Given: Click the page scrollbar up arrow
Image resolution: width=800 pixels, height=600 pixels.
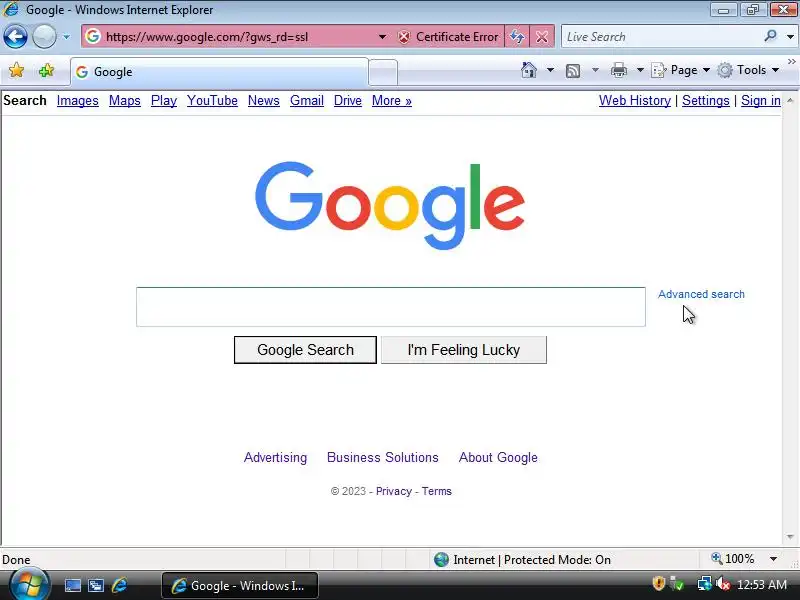Looking at the screenshot, I should (x=790, y=101).
